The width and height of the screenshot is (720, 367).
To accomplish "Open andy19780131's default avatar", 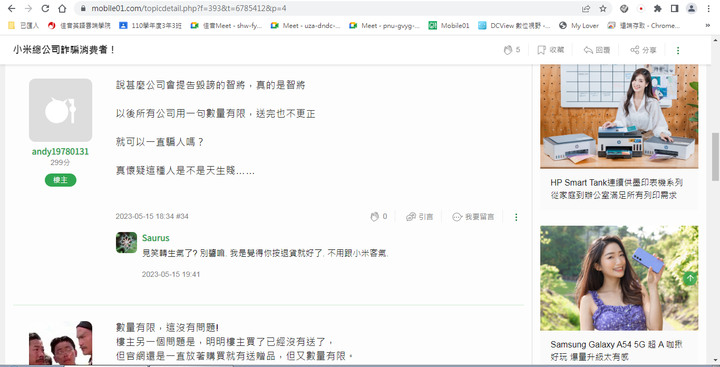I will (x=61, y=110).
